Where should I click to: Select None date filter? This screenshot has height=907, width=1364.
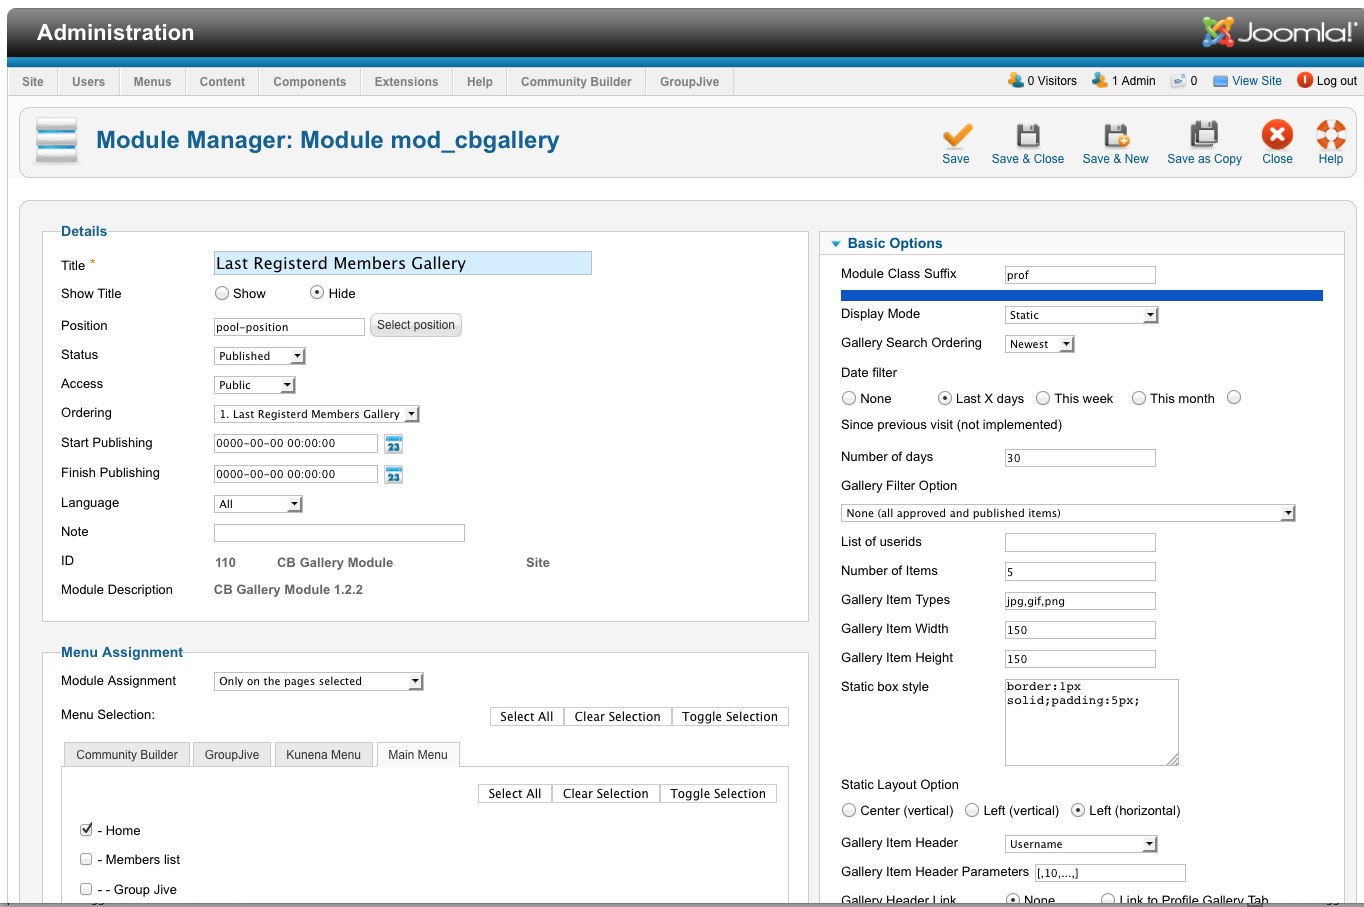click(x=849, y=398)
